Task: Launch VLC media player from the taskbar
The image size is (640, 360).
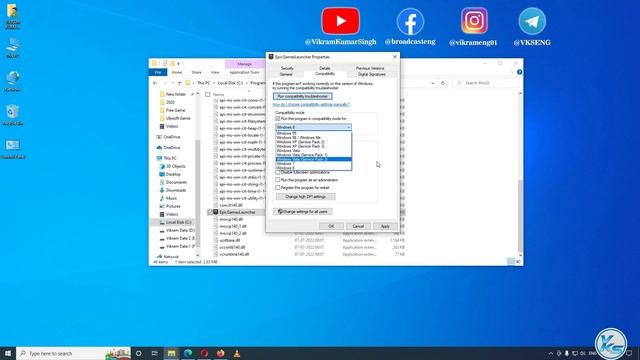Action: (237, 353)
